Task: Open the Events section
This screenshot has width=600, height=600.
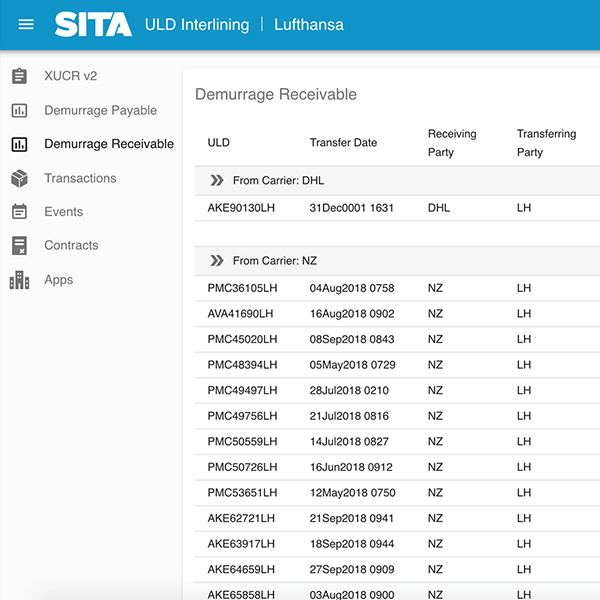Action: coord(64,212)
